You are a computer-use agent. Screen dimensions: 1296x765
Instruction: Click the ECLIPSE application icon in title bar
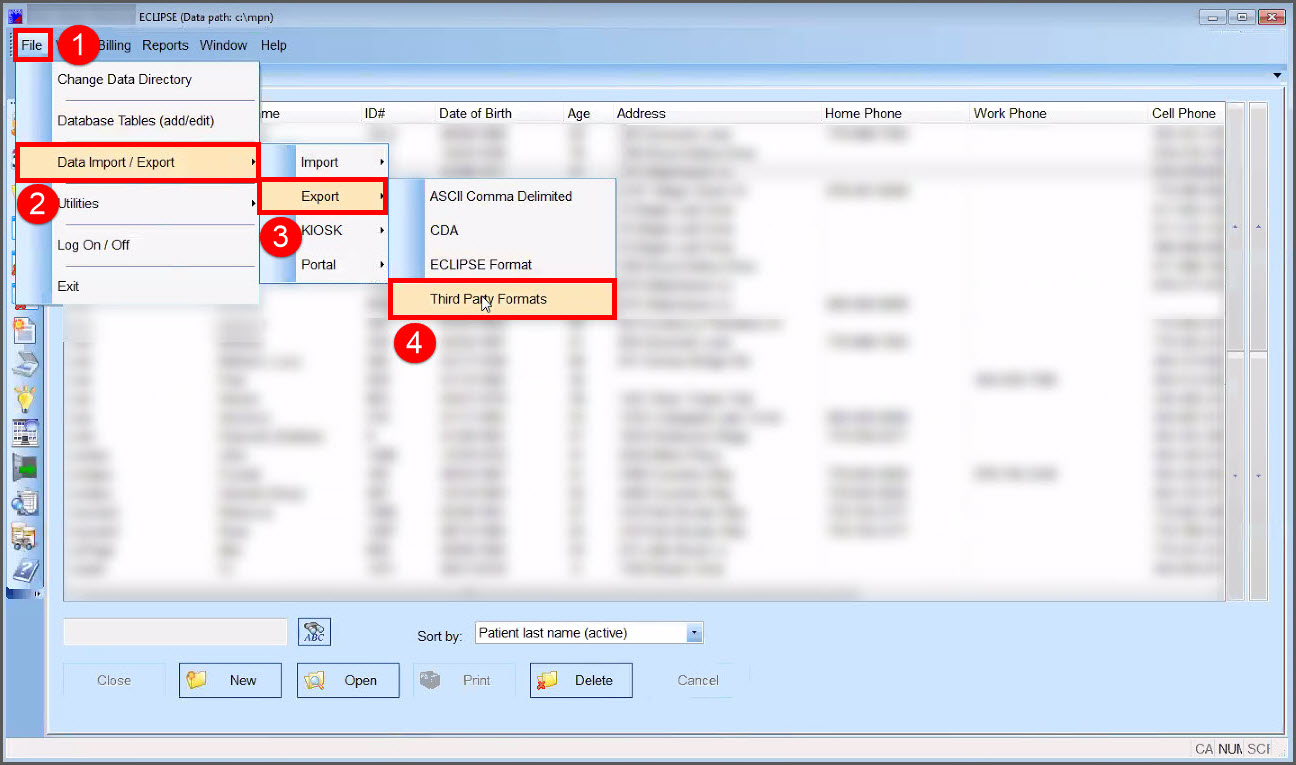[x=15, y=17]
